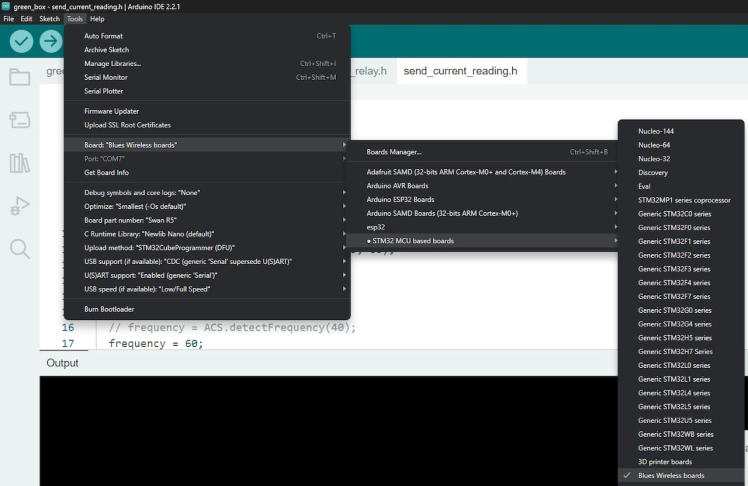Select Generic STM32H7 Series
748x486 pixels.
click(681, 352)
